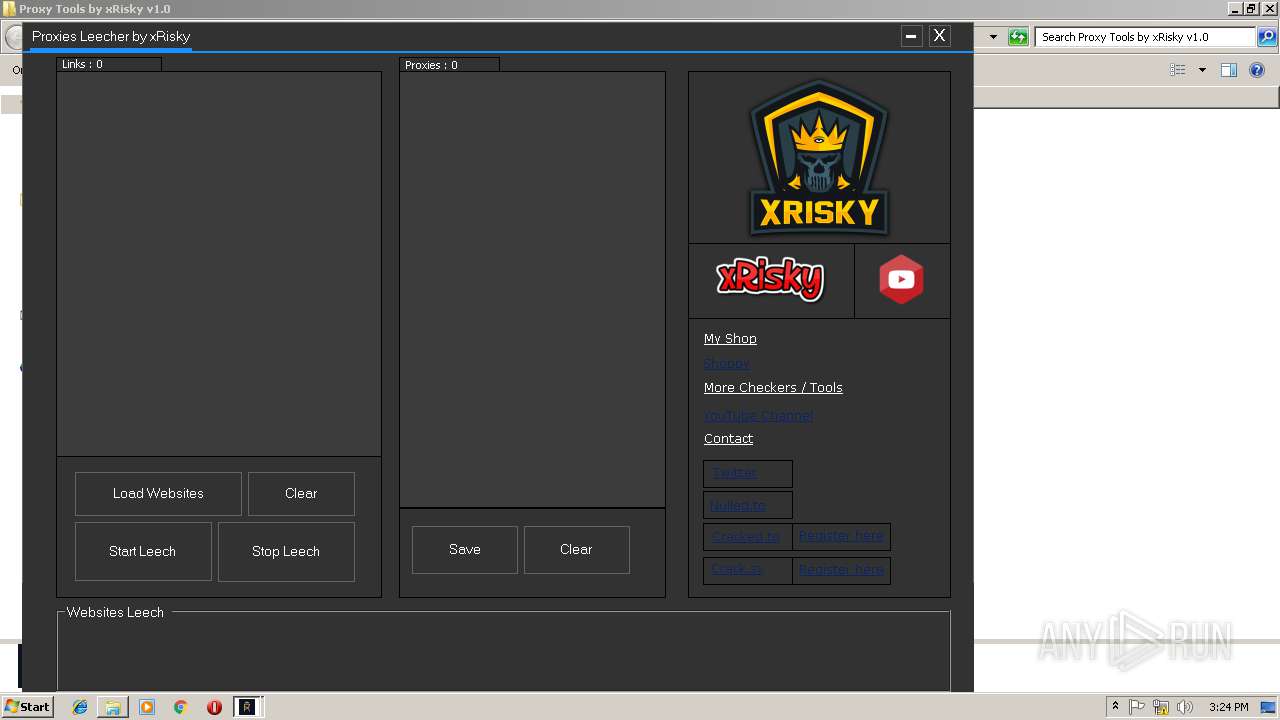Restore down the Explorer window

click(1251, 9)
